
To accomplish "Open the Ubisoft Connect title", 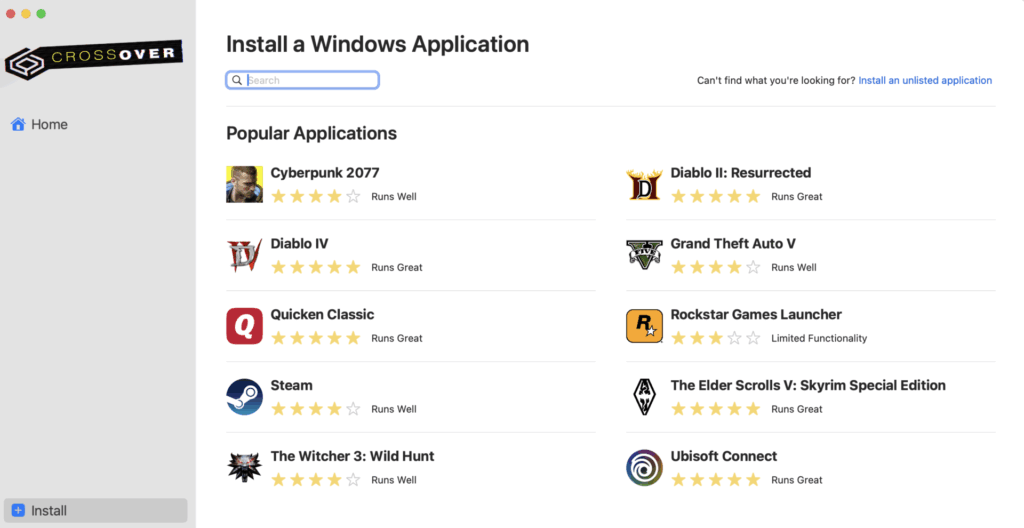I will pyautogui.click(x=723, y=456).
